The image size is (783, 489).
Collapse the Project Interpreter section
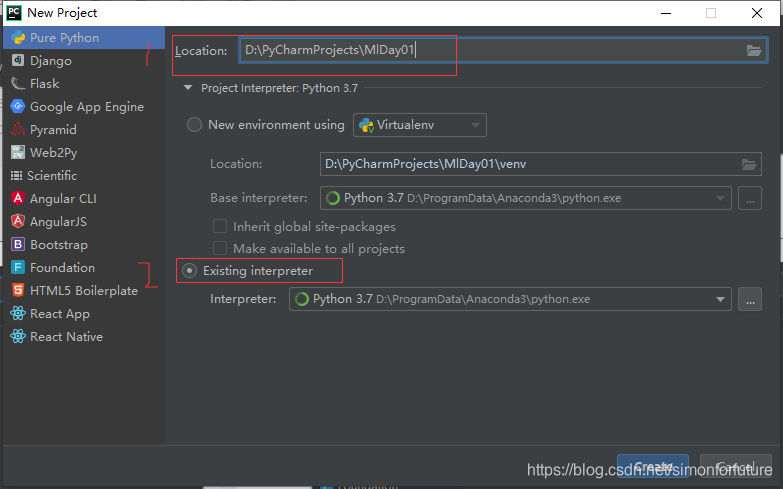point(188,88)
